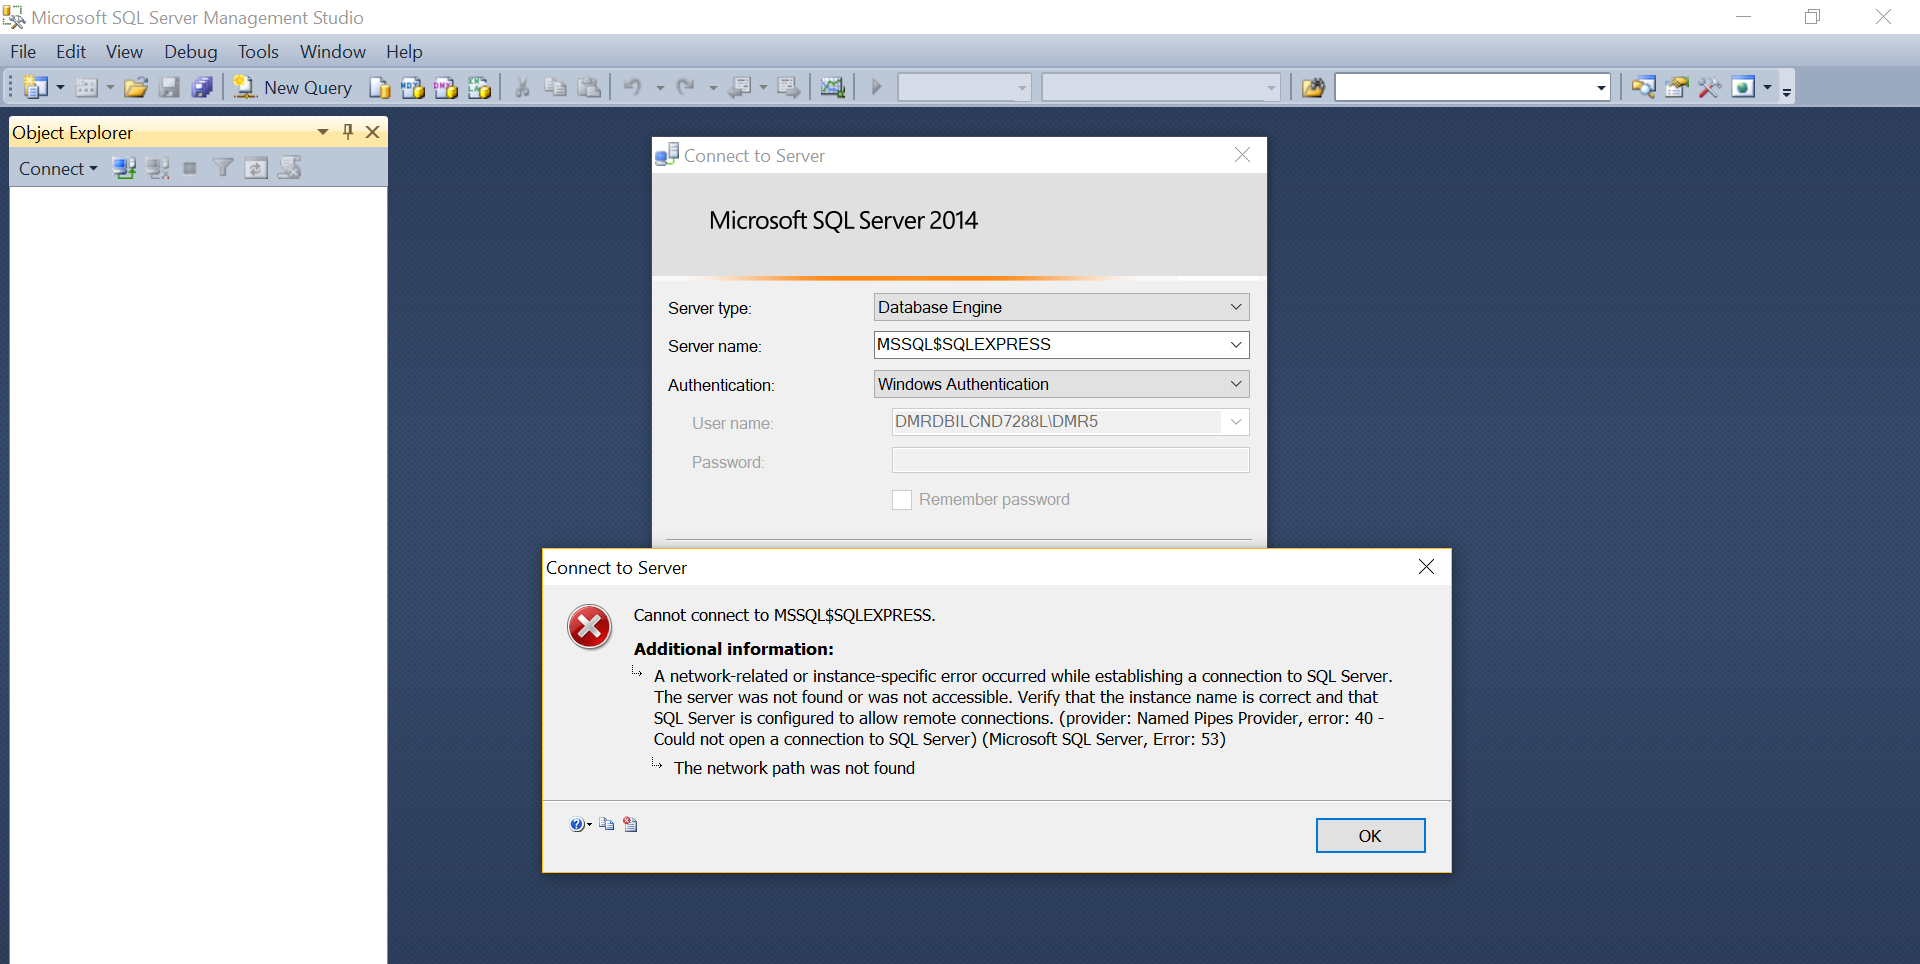
Task: Open the Debug menu
Action: click(x=190, y=52)
